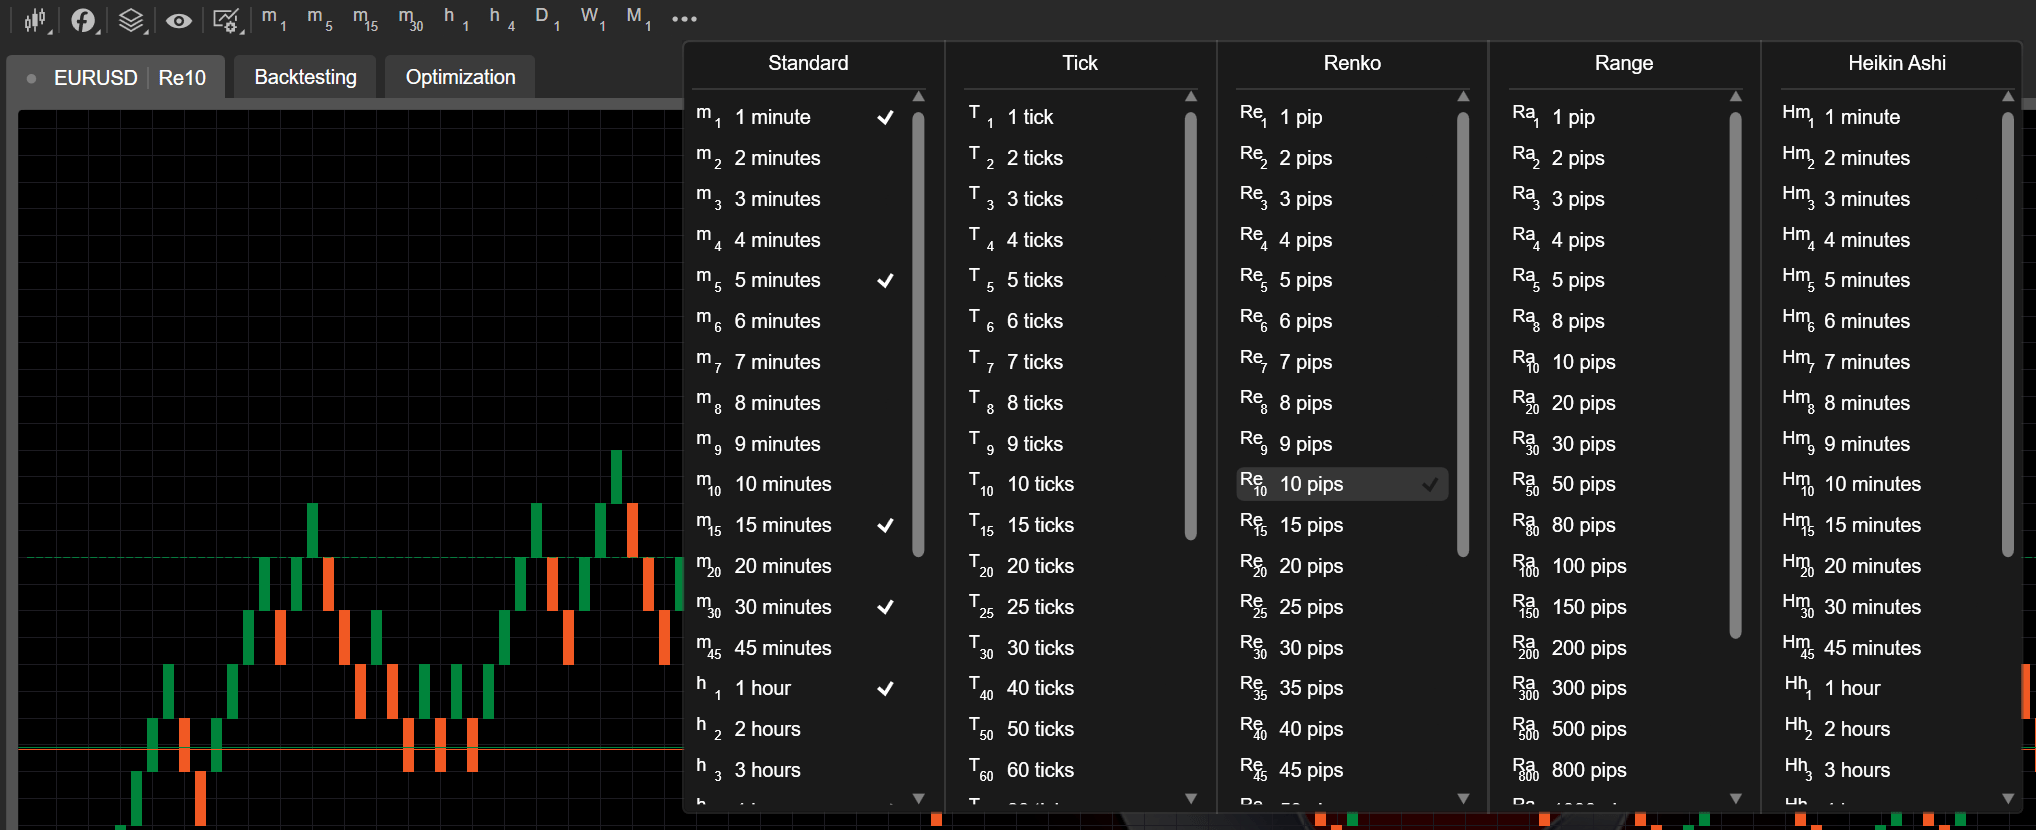Viewport: 2036px width, 830px height.
Task: Click the Standard column scrollbar thumb
Action: (x=918, y=334)
